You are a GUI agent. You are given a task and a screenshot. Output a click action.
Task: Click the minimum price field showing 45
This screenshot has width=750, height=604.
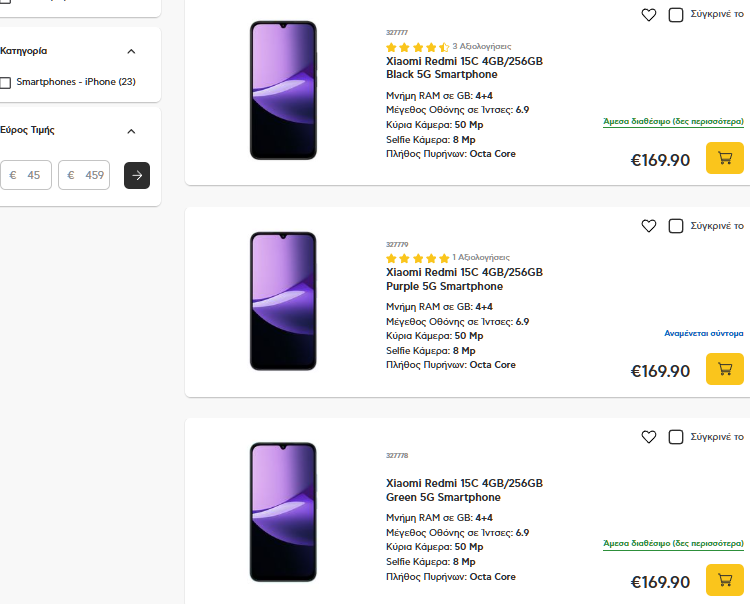point(27,175)
